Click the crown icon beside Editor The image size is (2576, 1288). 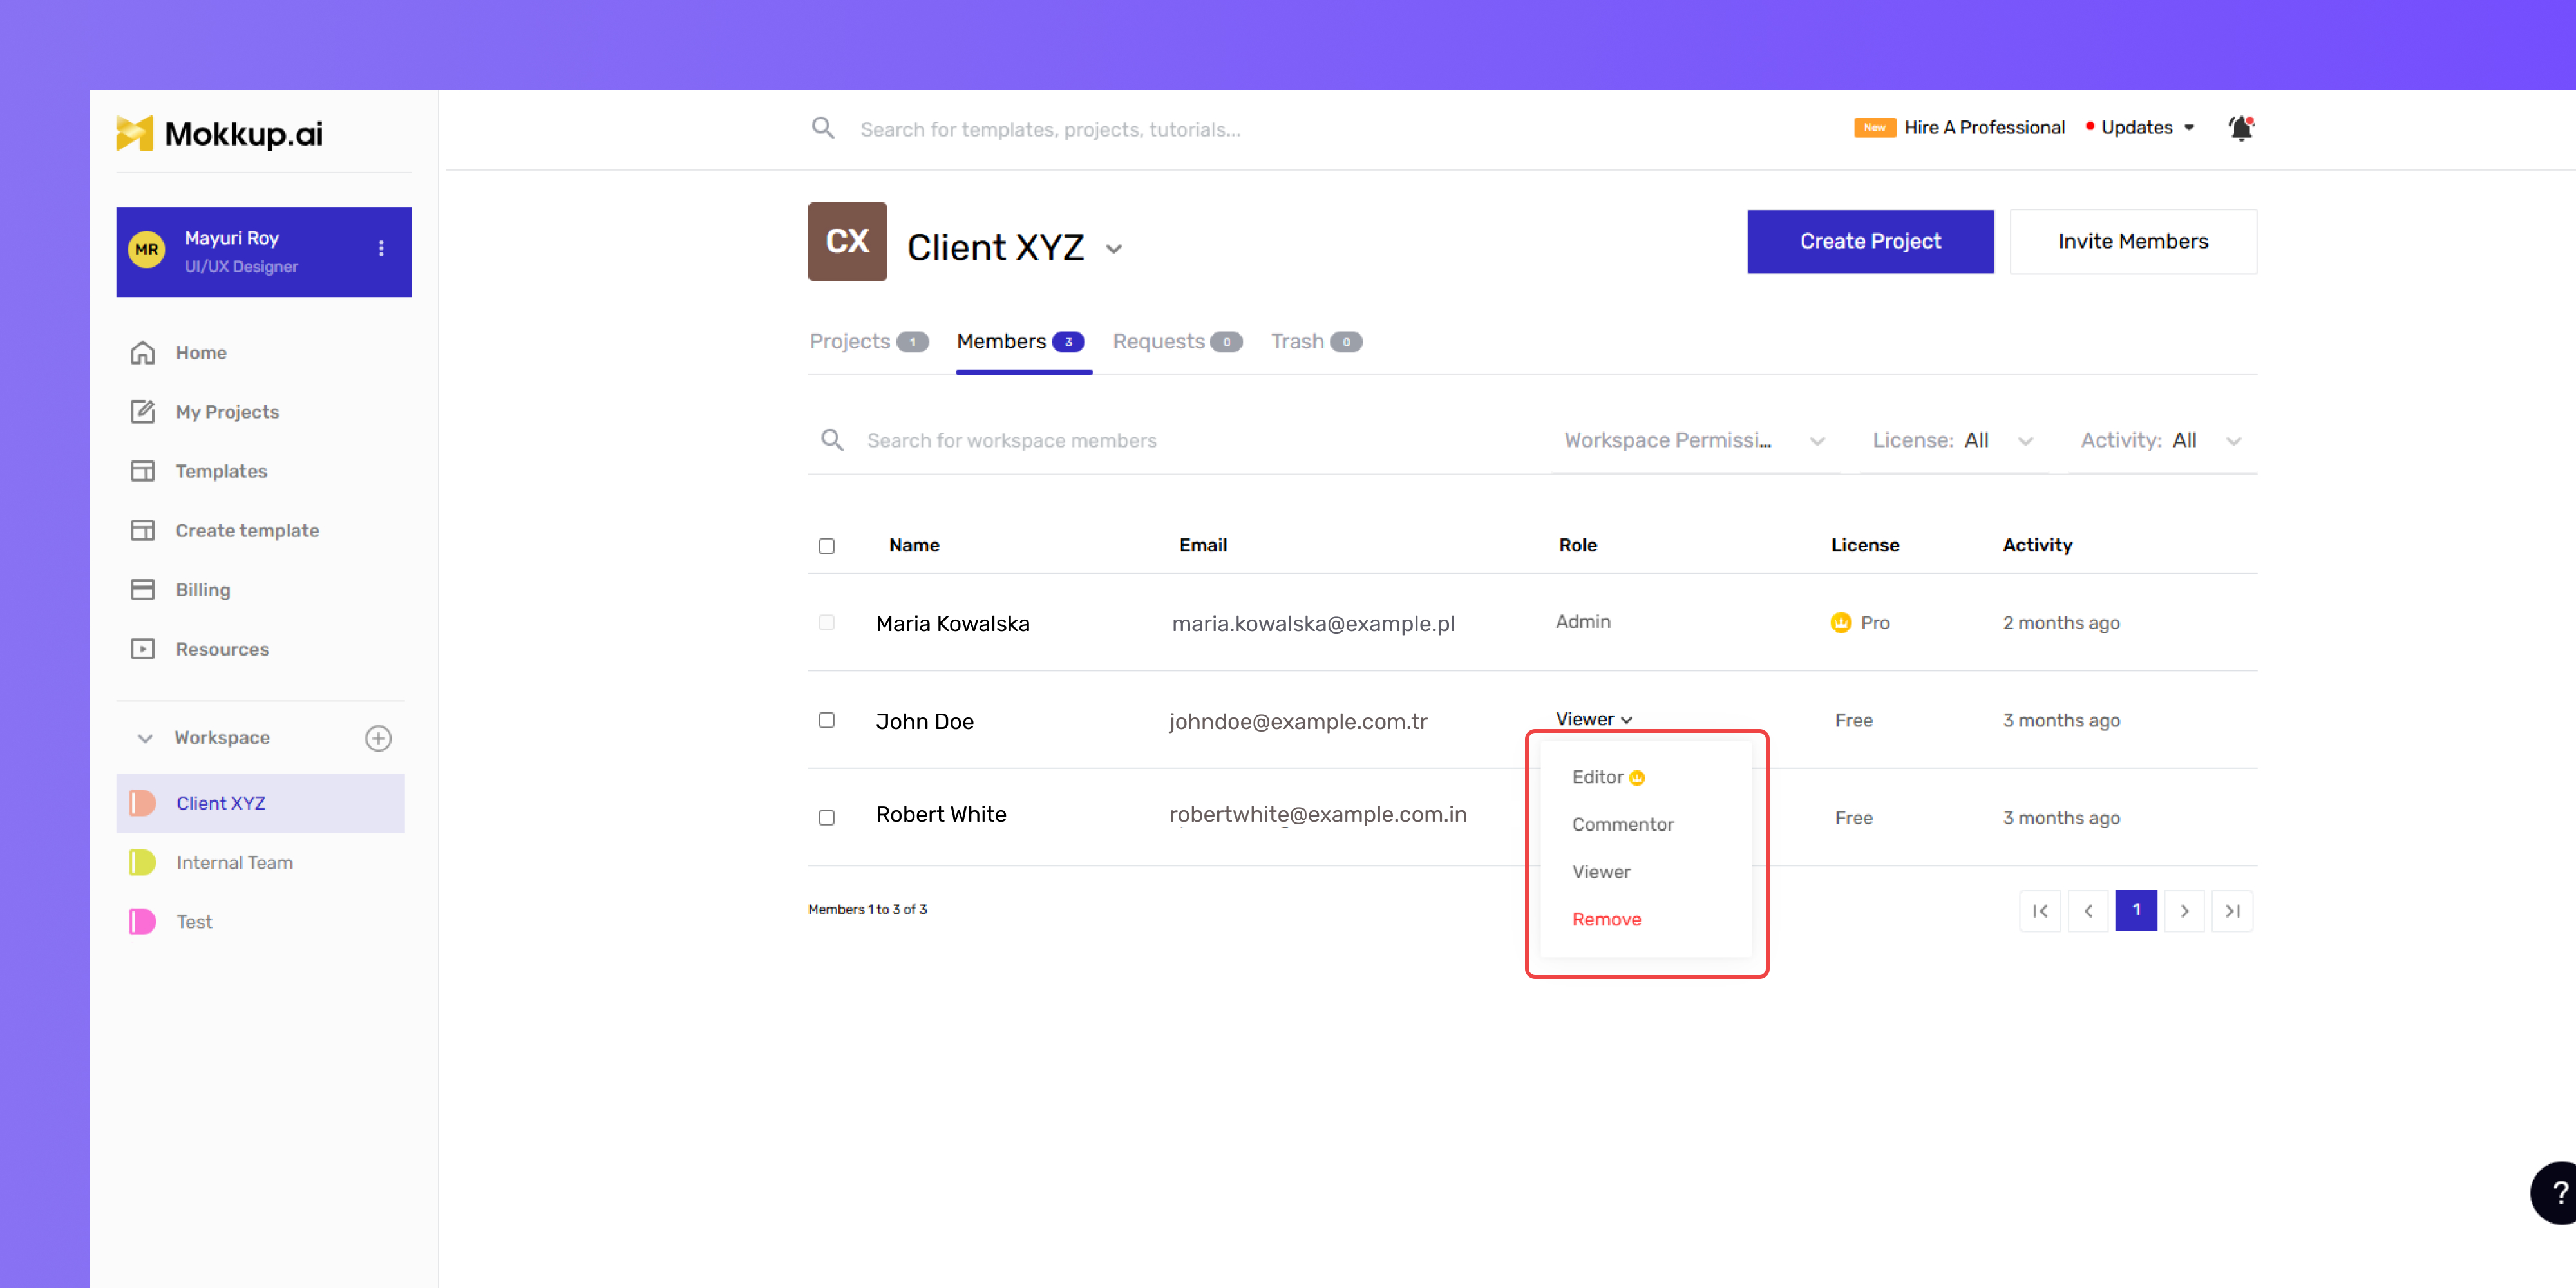click(x=1637, y=778)
